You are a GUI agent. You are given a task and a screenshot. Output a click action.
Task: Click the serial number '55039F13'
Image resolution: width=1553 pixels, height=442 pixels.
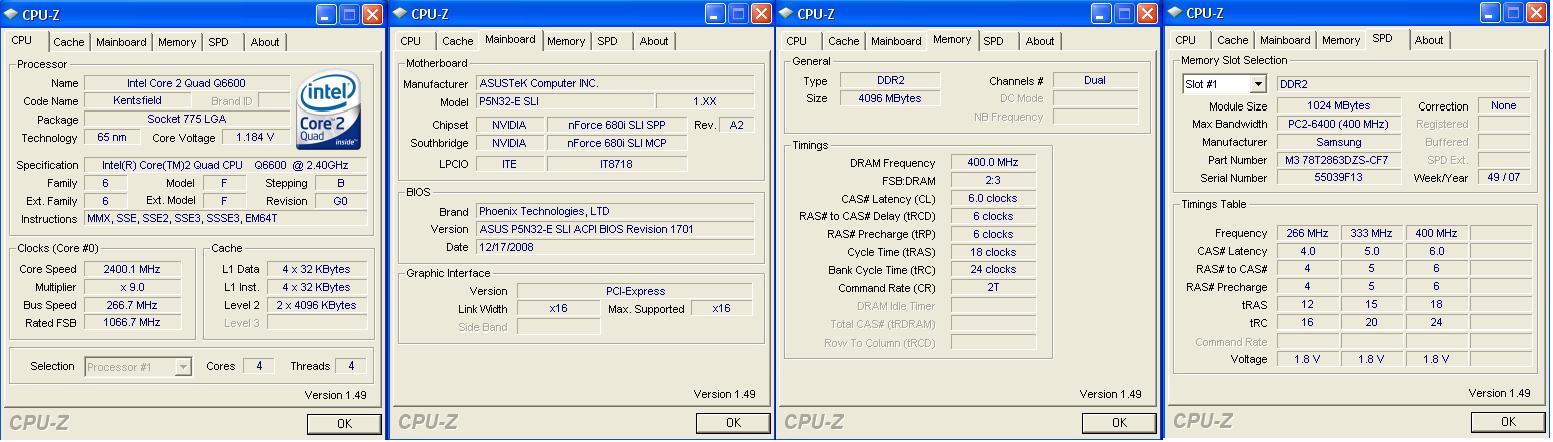tap(1338, 178)
